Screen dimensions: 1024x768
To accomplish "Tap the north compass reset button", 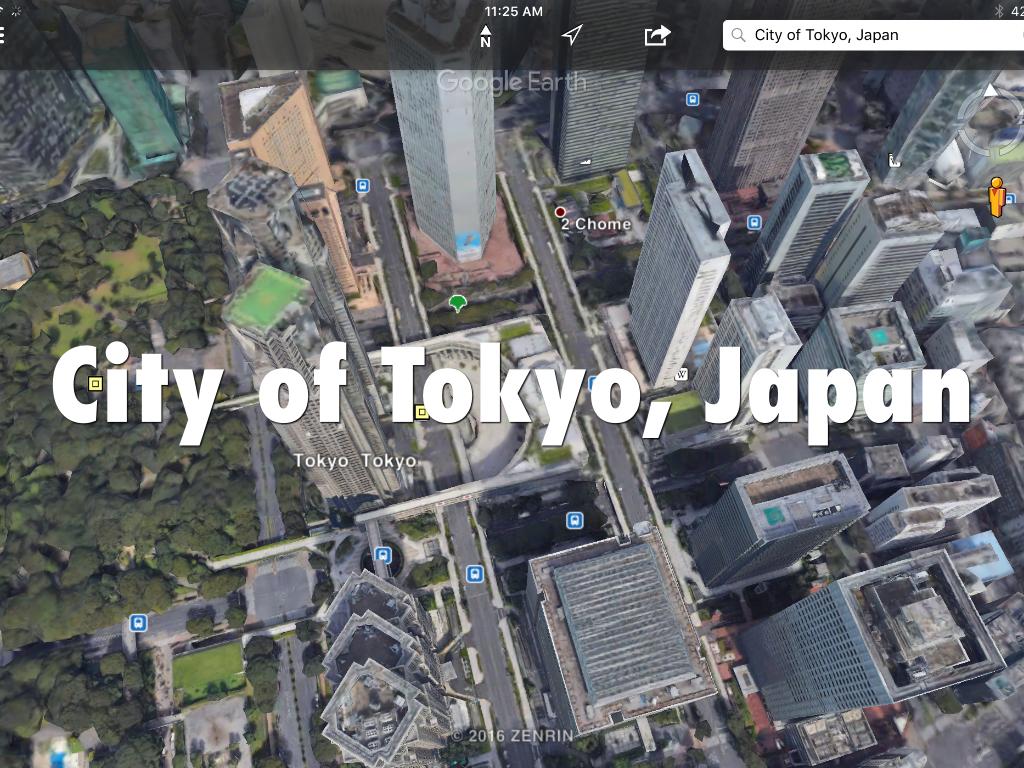I will point(486,36).
